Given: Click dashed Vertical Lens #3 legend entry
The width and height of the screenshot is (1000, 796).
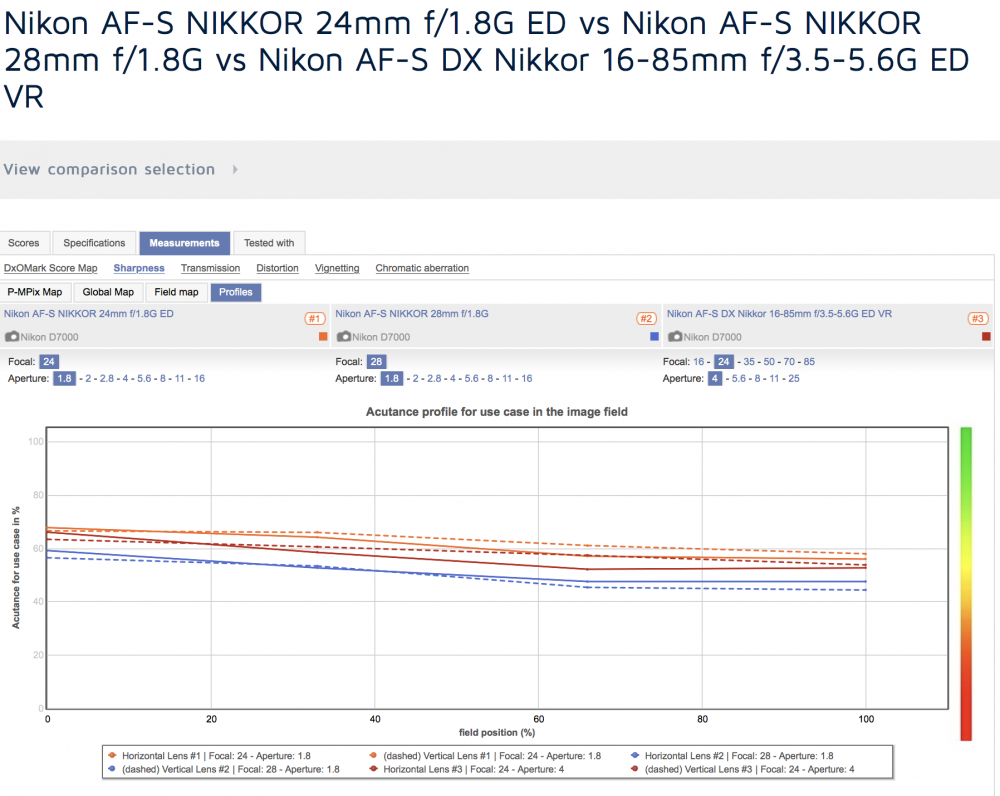Looking at the screenshot, I should click(x=742, y=769).
